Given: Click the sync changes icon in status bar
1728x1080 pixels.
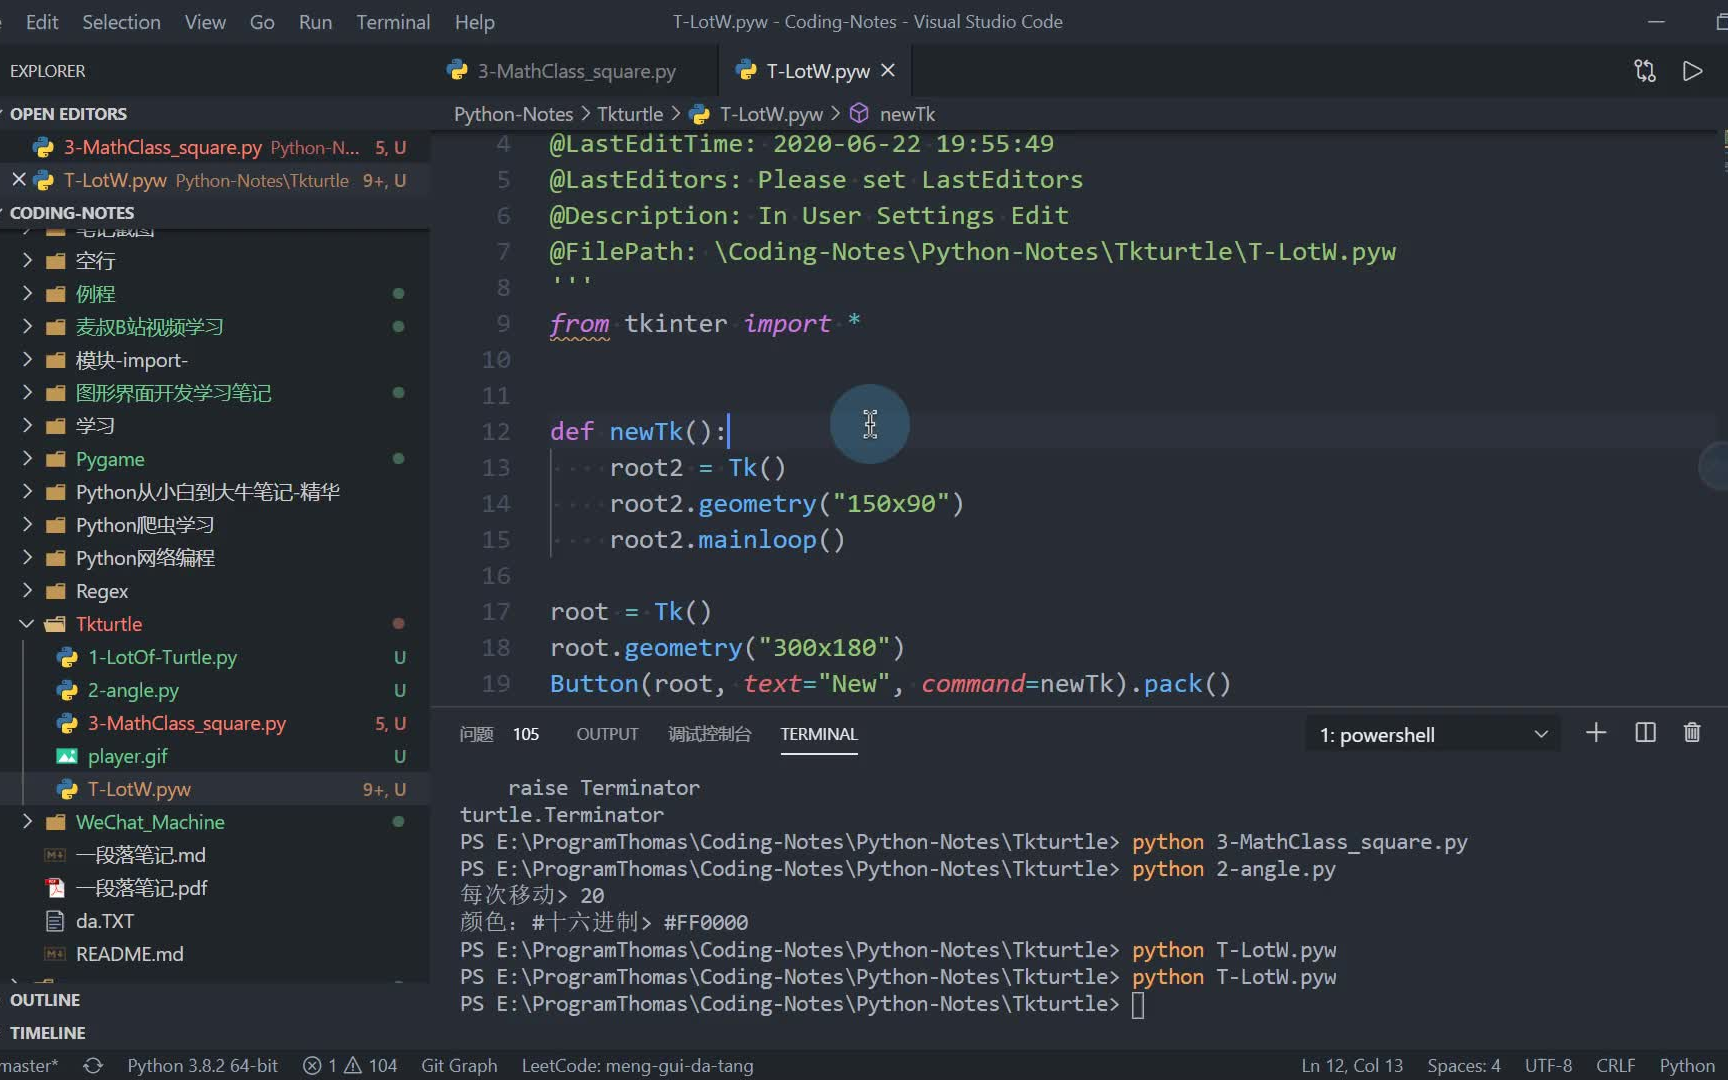Looking at the screenshot, I should pos(93,1066).
